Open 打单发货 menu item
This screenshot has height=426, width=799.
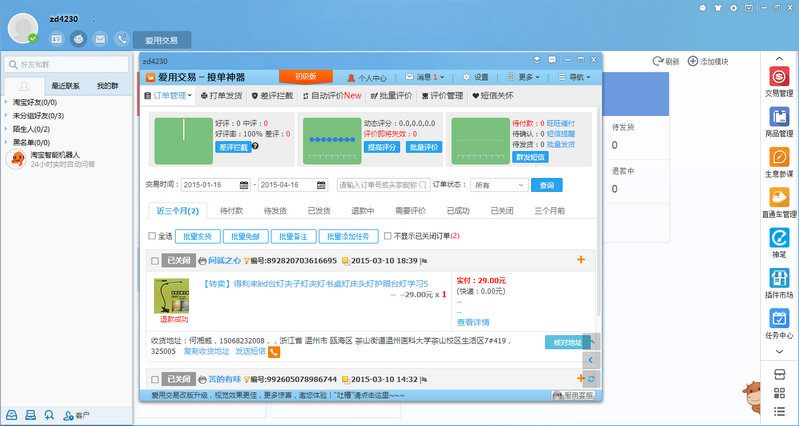point(221,95)
